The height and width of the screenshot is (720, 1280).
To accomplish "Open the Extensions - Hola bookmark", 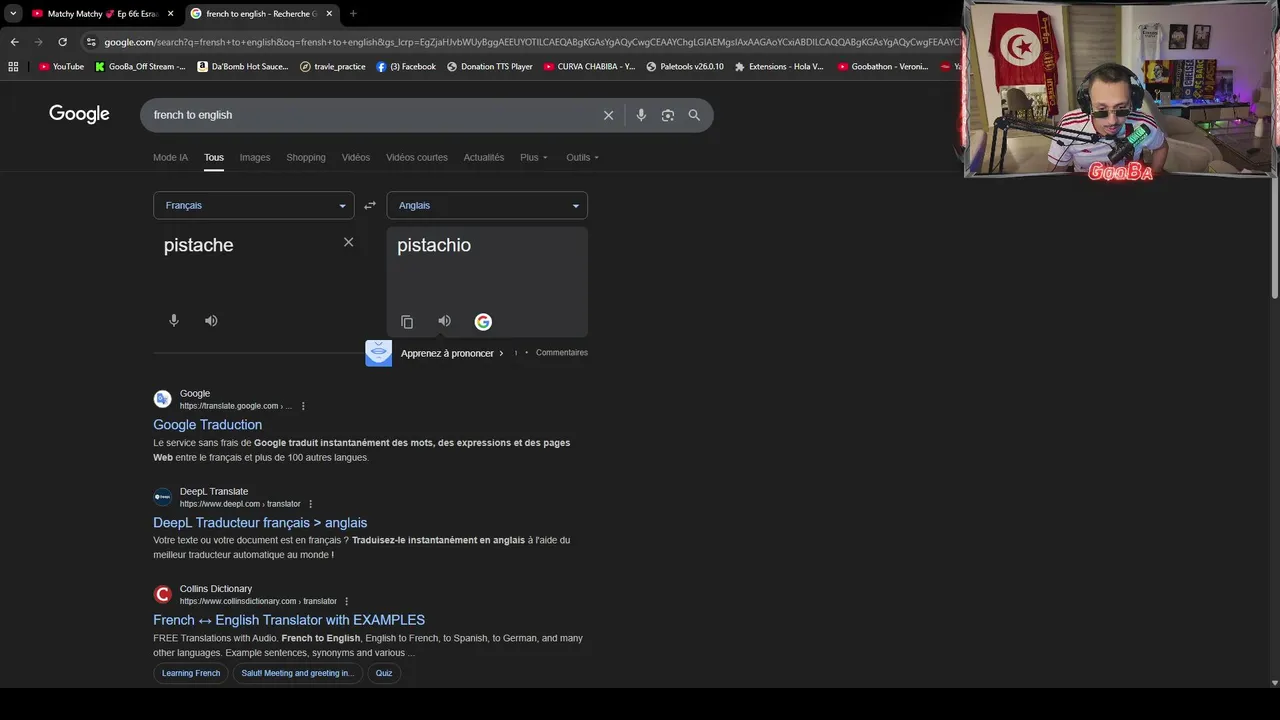I will [x=779, y=67].
